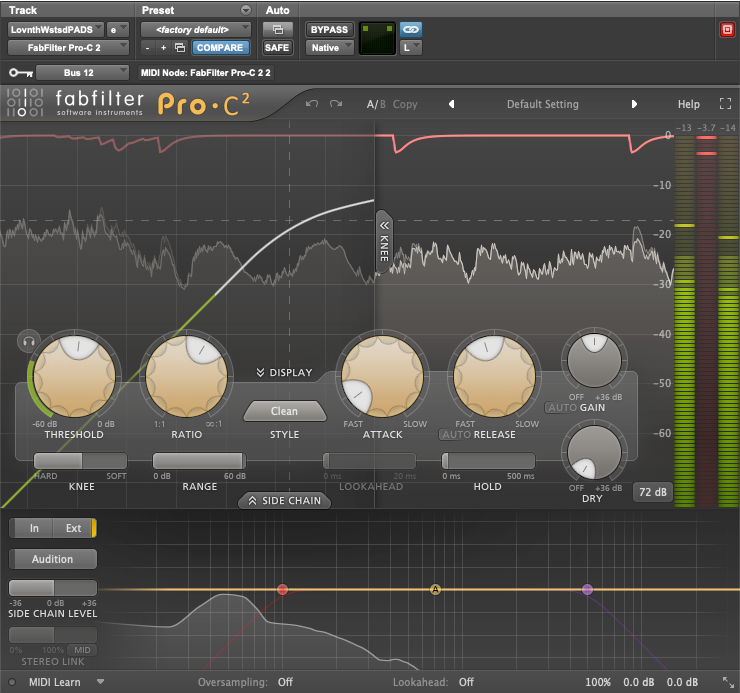The image size is (740, 693).
Task: Click the RELEASE knob
Action: [494, 376]
